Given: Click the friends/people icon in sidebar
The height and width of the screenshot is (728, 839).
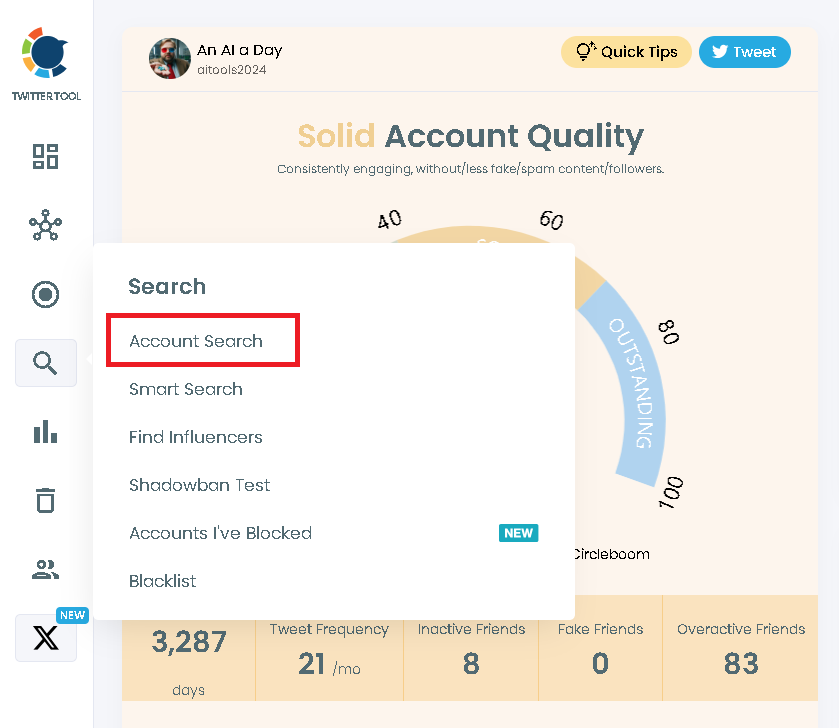Looking at the screenshot, I should pyautogui.click(x=45, y=568).
